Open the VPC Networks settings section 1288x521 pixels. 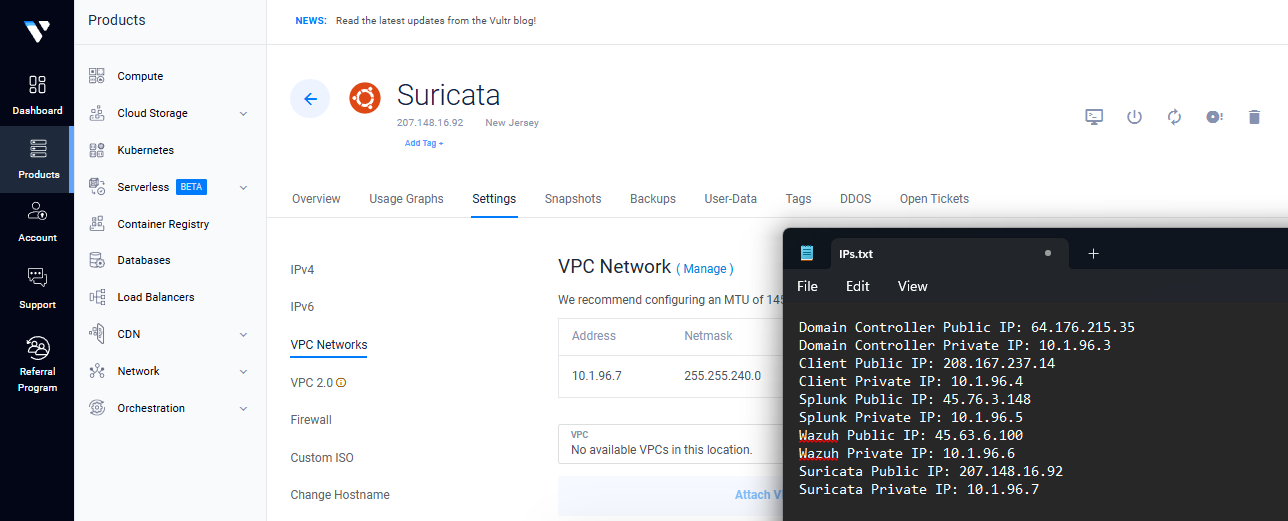point(329,345)
